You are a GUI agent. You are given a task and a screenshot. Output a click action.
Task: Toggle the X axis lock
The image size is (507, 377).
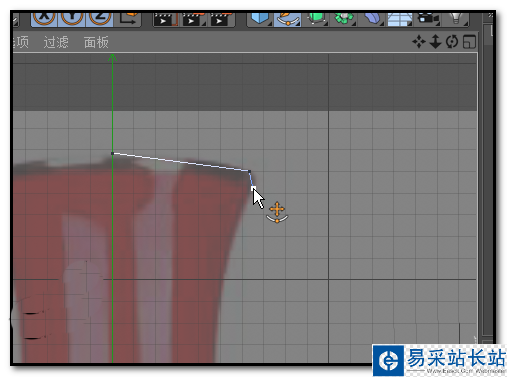coord(44,19)
